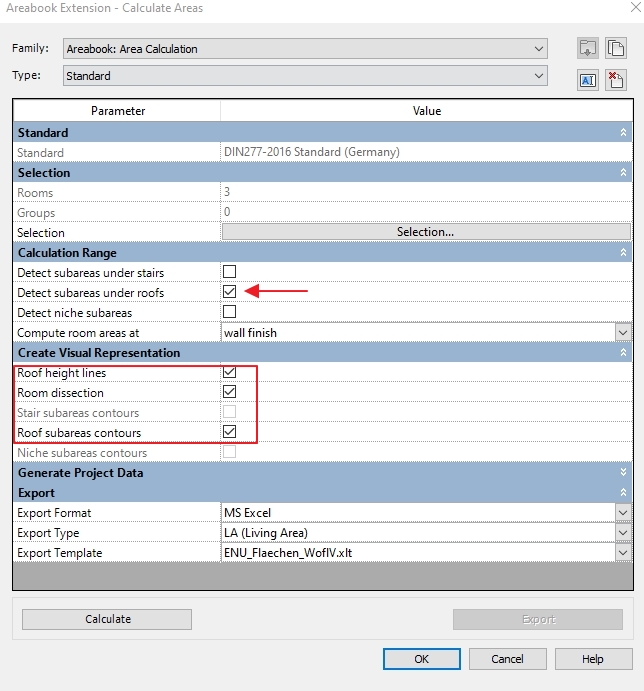Click the Export Template label
Screen dimensions: 644x691
[60, 553]
